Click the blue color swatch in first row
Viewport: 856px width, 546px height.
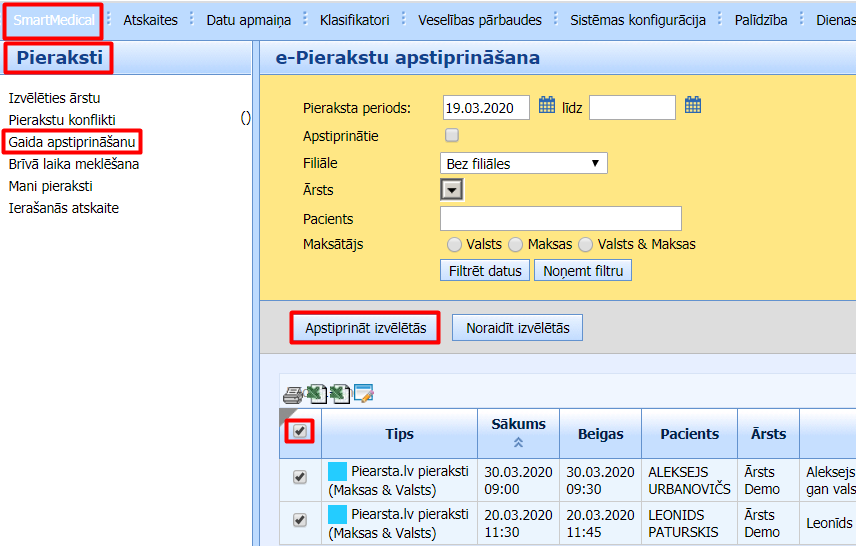(337, 471)
